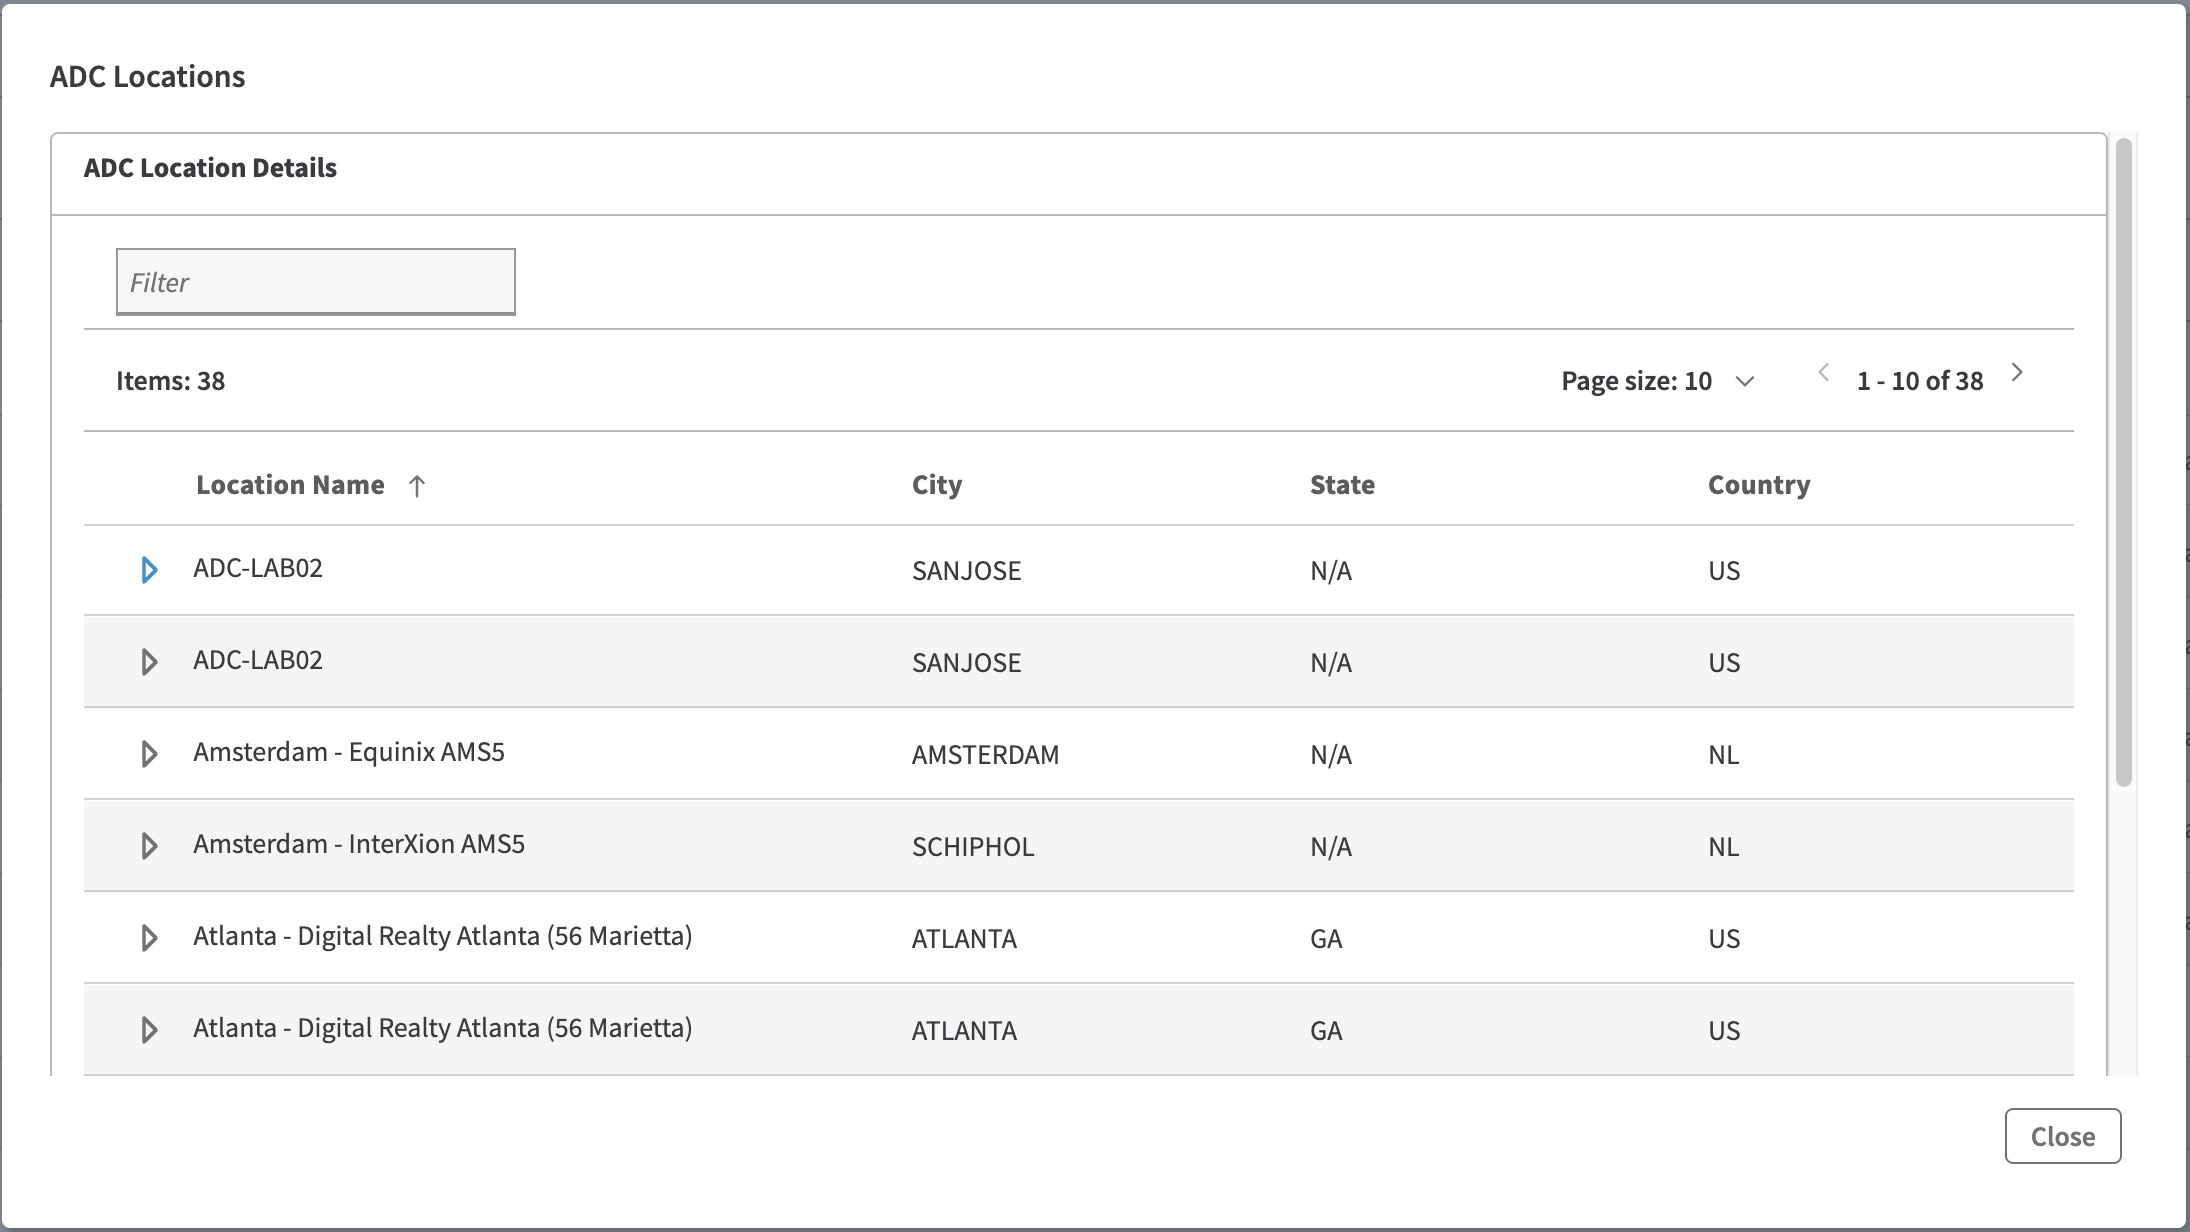Sort by the City column header
This screenshot has width=2190, height=1232.
936,485
